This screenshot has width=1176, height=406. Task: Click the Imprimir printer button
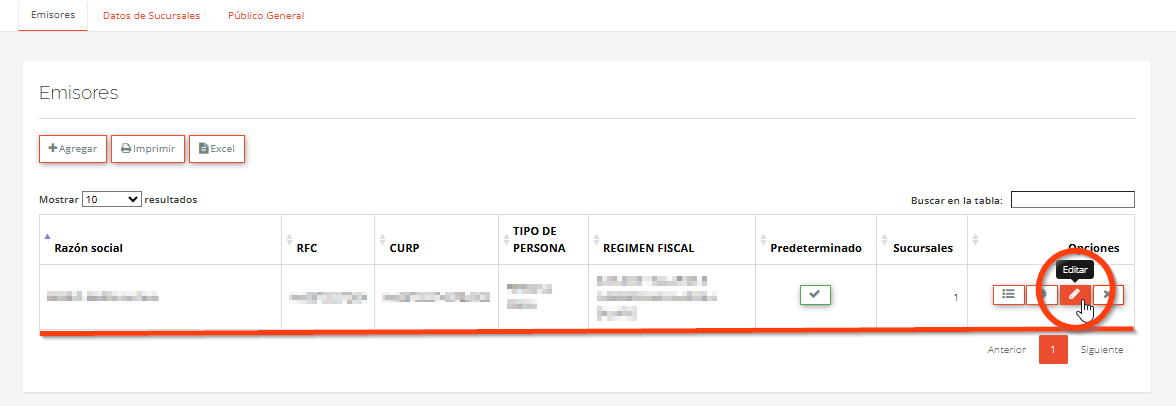(x=148, y=149)
